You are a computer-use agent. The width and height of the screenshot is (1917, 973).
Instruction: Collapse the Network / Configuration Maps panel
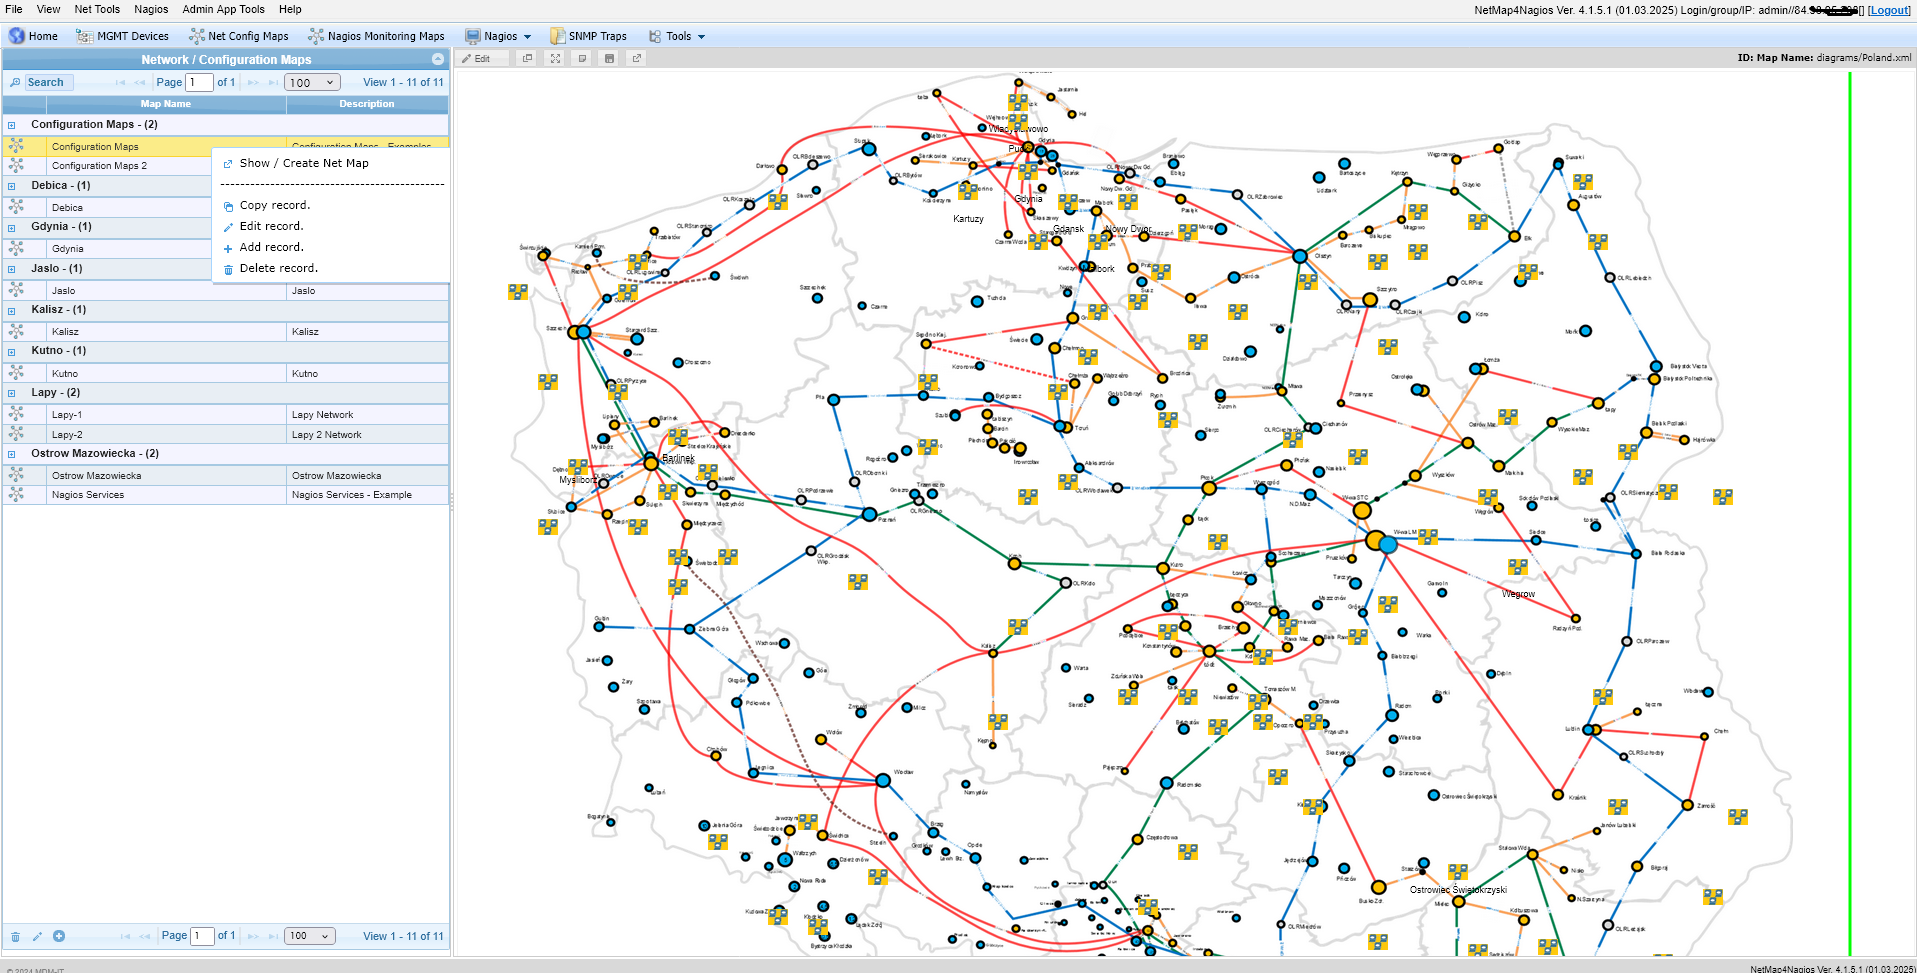coord(437,60)
